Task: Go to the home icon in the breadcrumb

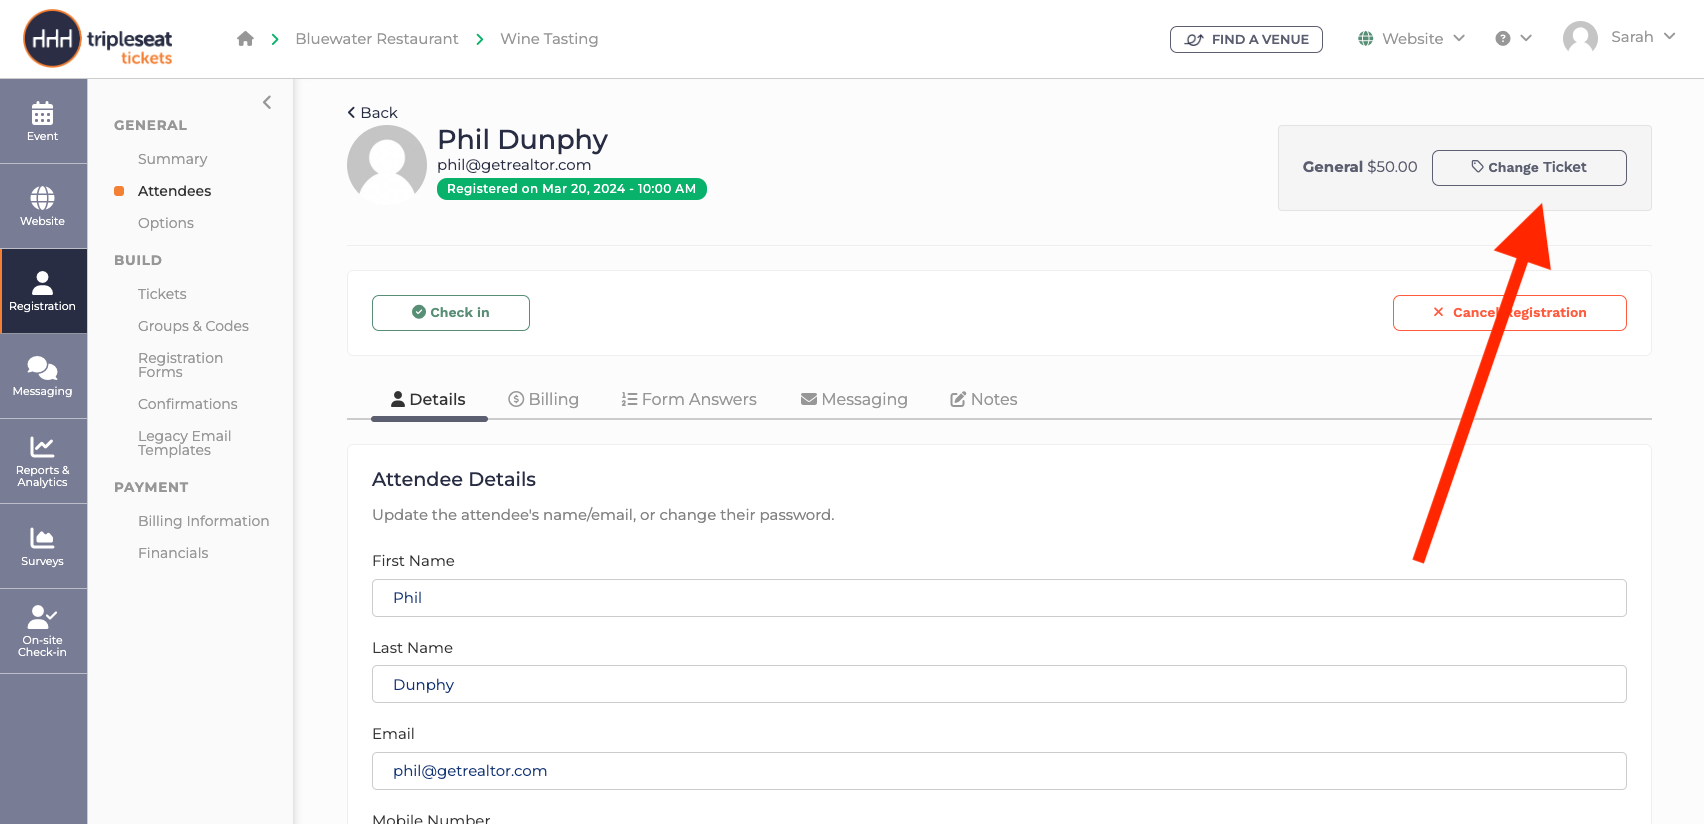Action: (245, 39)
